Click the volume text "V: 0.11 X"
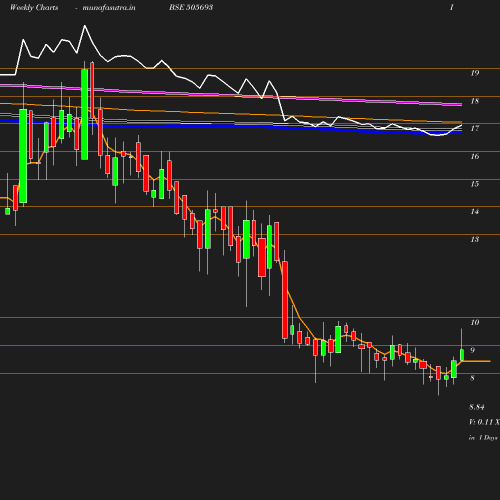The image size is (500, 500). [484, 422]
